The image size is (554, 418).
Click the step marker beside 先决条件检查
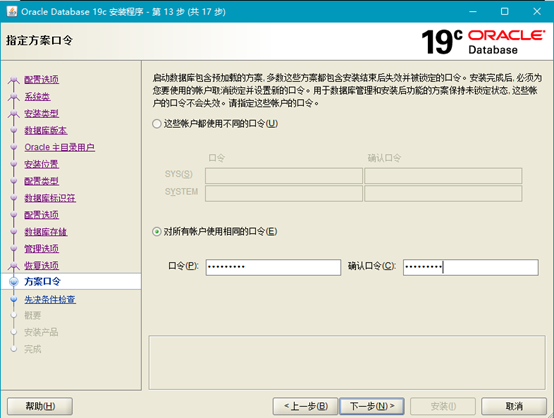point(14,299)
